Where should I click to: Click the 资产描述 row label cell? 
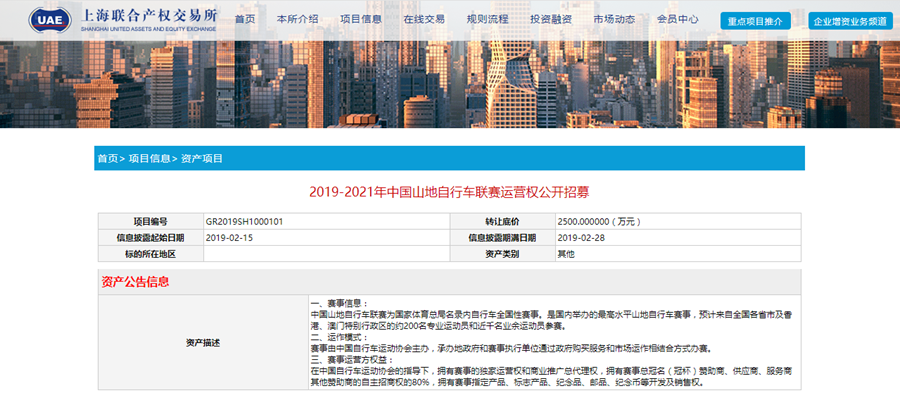[x=203, y=343]
